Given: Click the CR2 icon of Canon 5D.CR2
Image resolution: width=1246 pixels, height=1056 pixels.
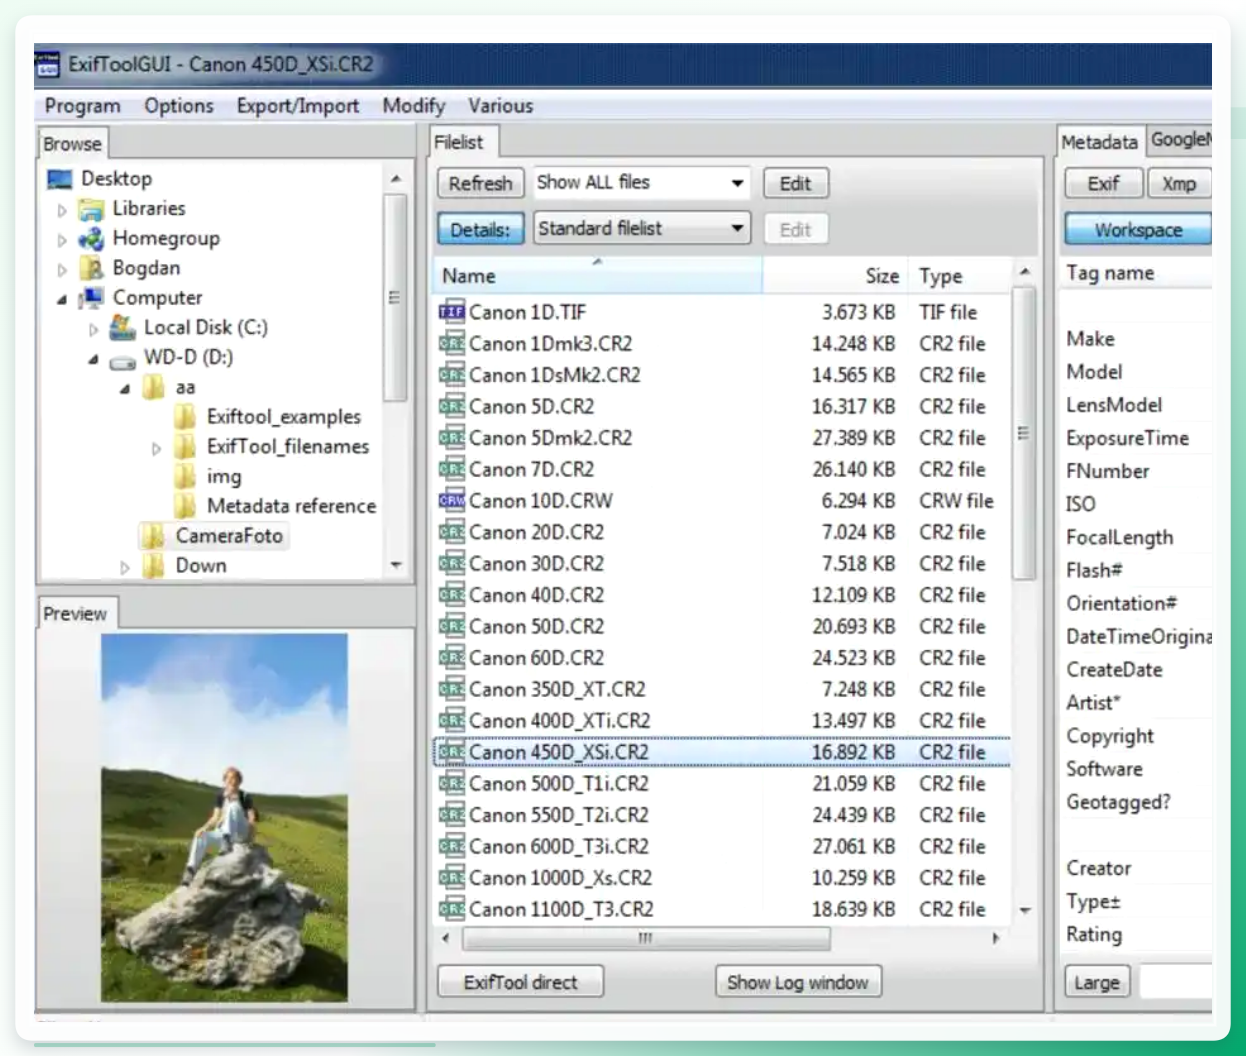Looking at the screenshot, I should tap(452, 406).
